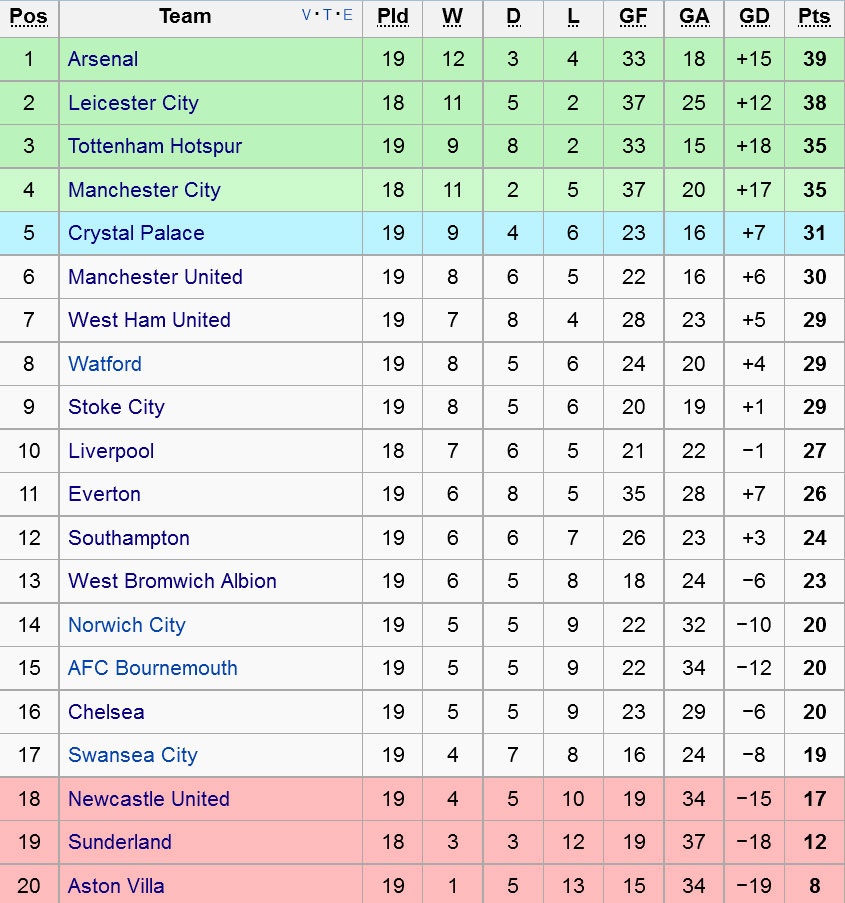Open the Arsenal team link

pyautogui.click(x=103, y=59)
